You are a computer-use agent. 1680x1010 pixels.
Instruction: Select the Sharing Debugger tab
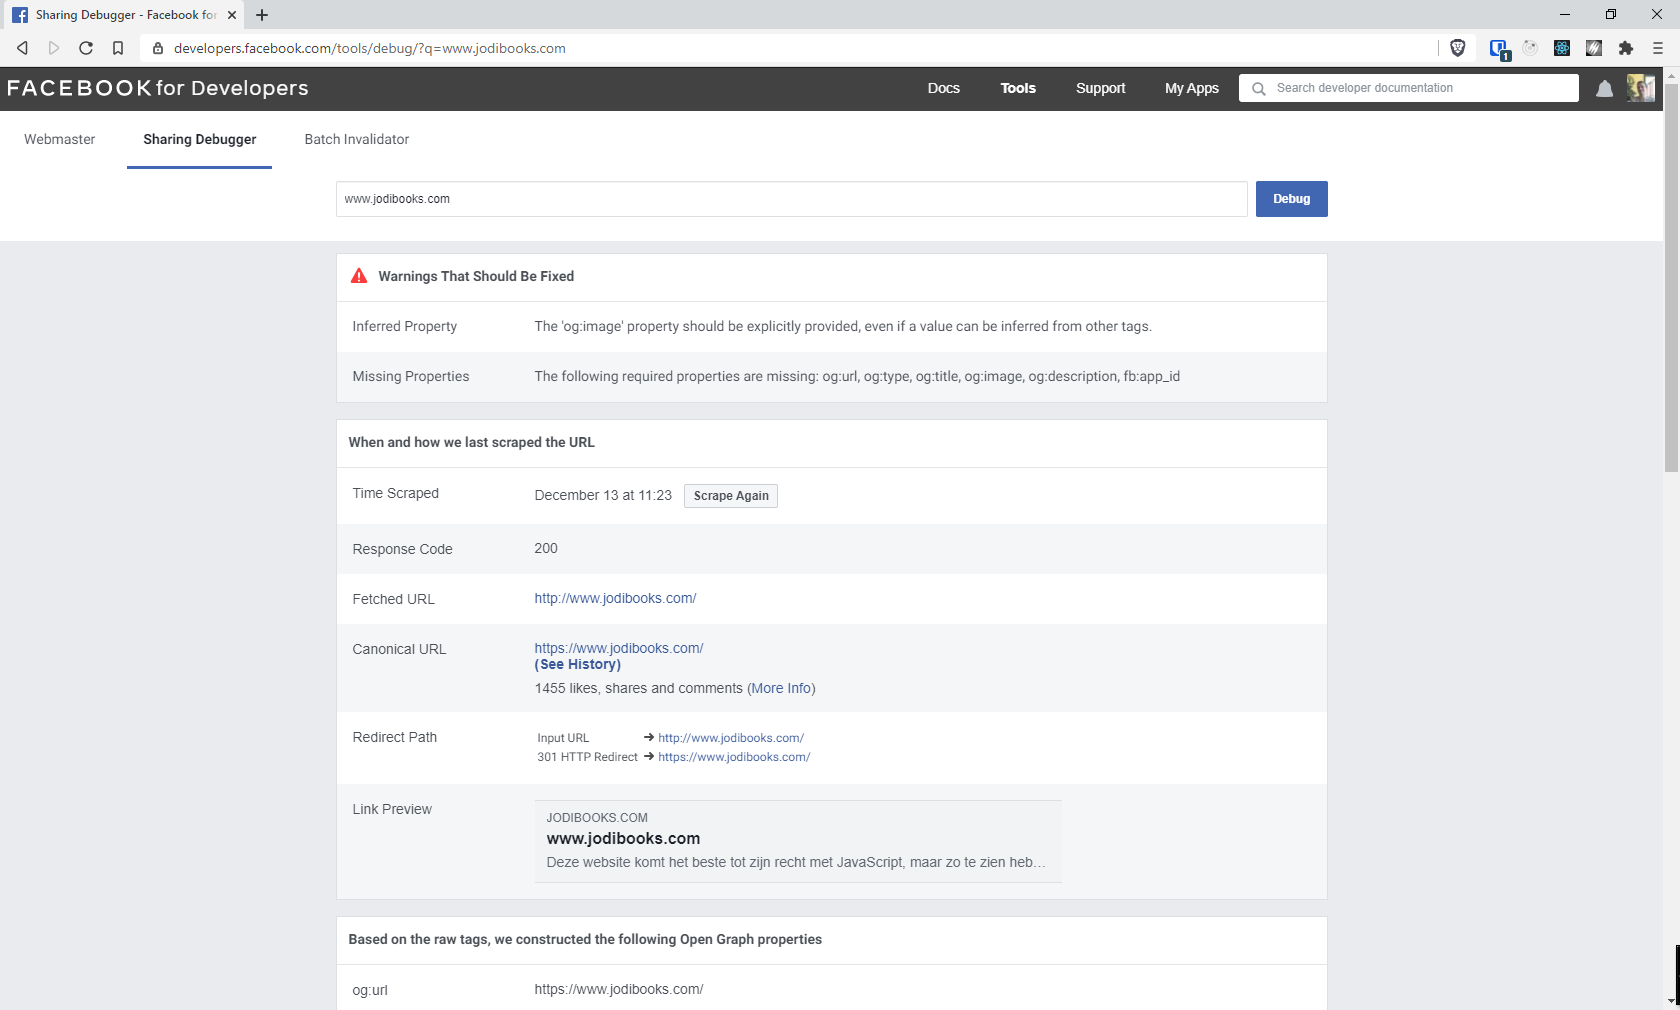pyautogui.click(x=200, y=139)
